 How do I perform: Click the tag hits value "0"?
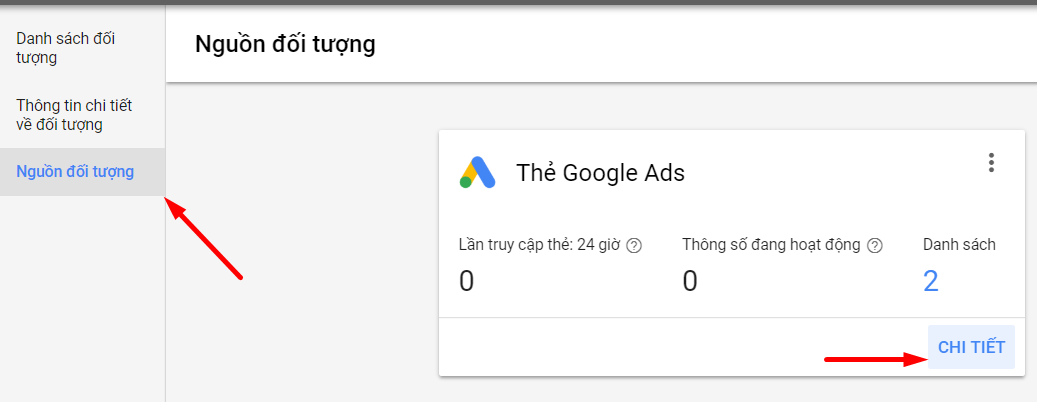tap(466, 282)
